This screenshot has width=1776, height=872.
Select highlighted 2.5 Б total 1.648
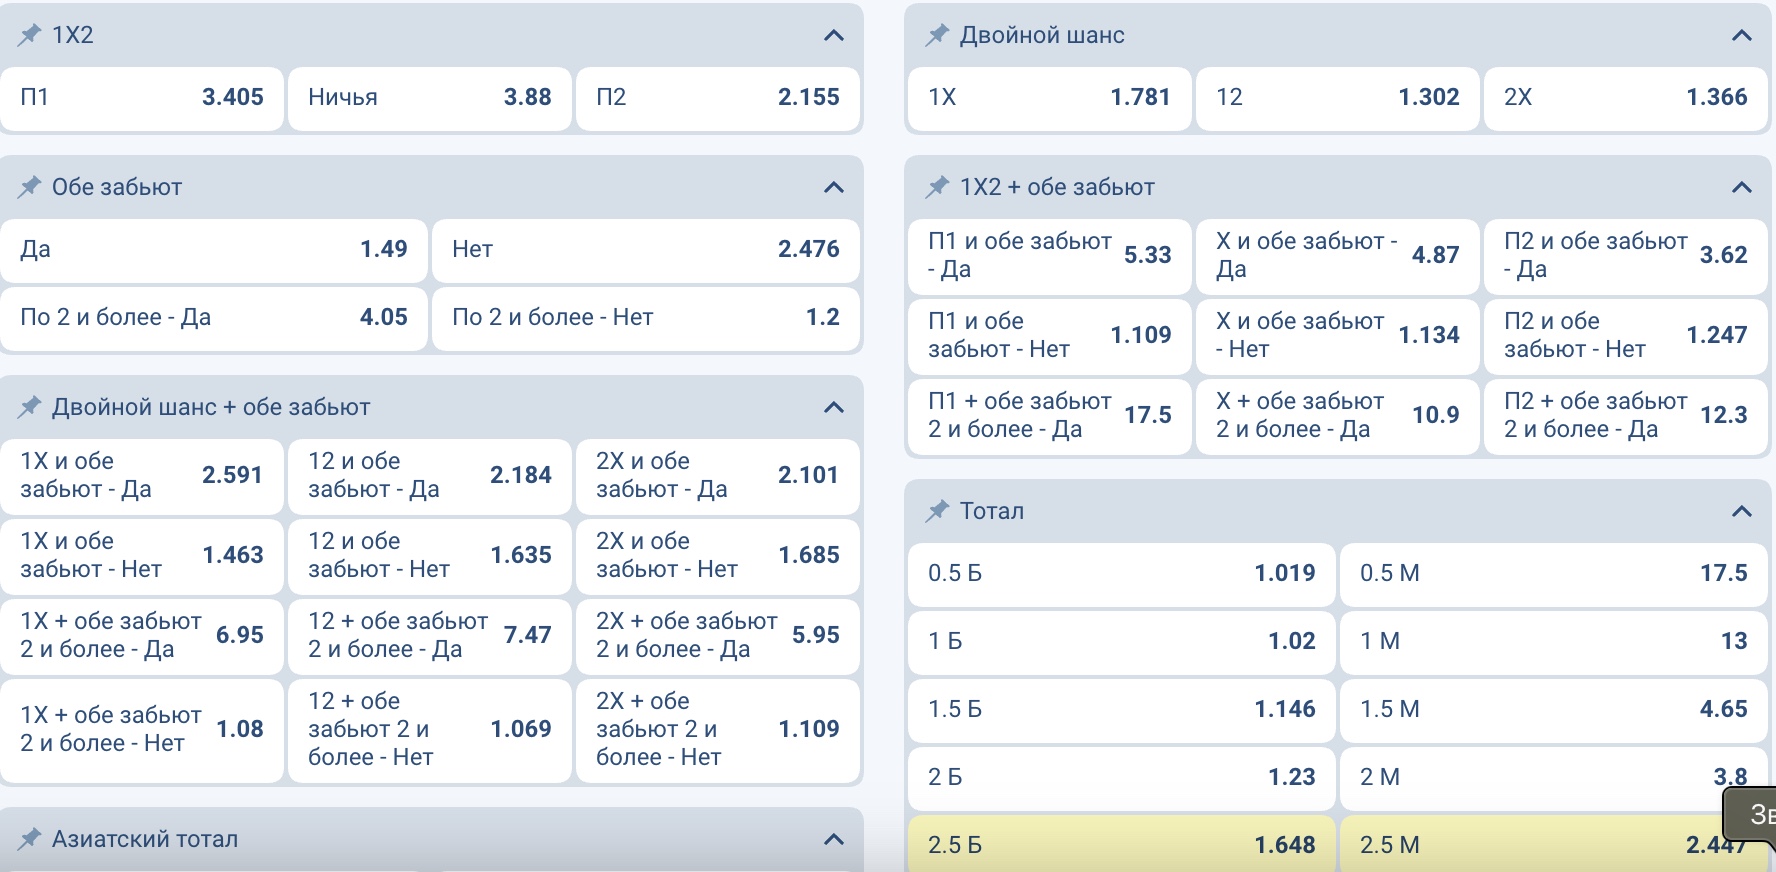point(1121,845)
